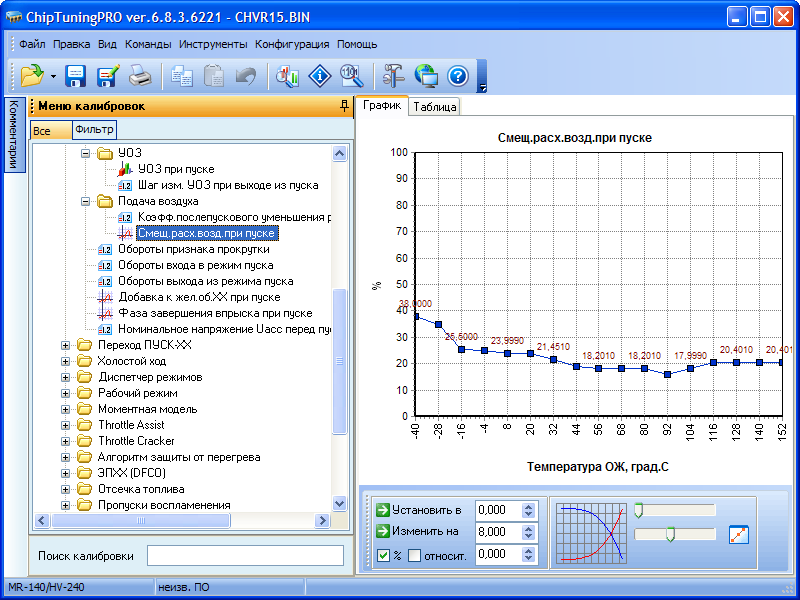Click the printer icon in toolbar
Screen dimensions: 800x600
(x=140, y=75)
